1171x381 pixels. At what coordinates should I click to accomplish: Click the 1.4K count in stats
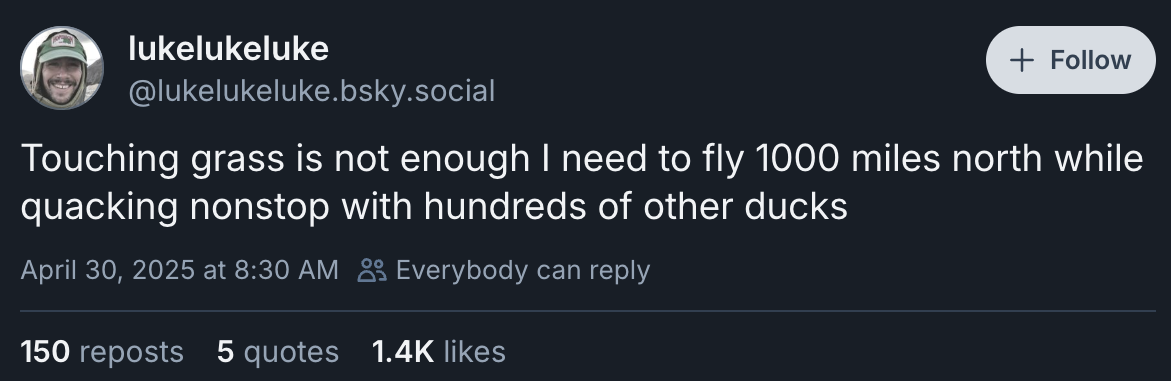403,351
